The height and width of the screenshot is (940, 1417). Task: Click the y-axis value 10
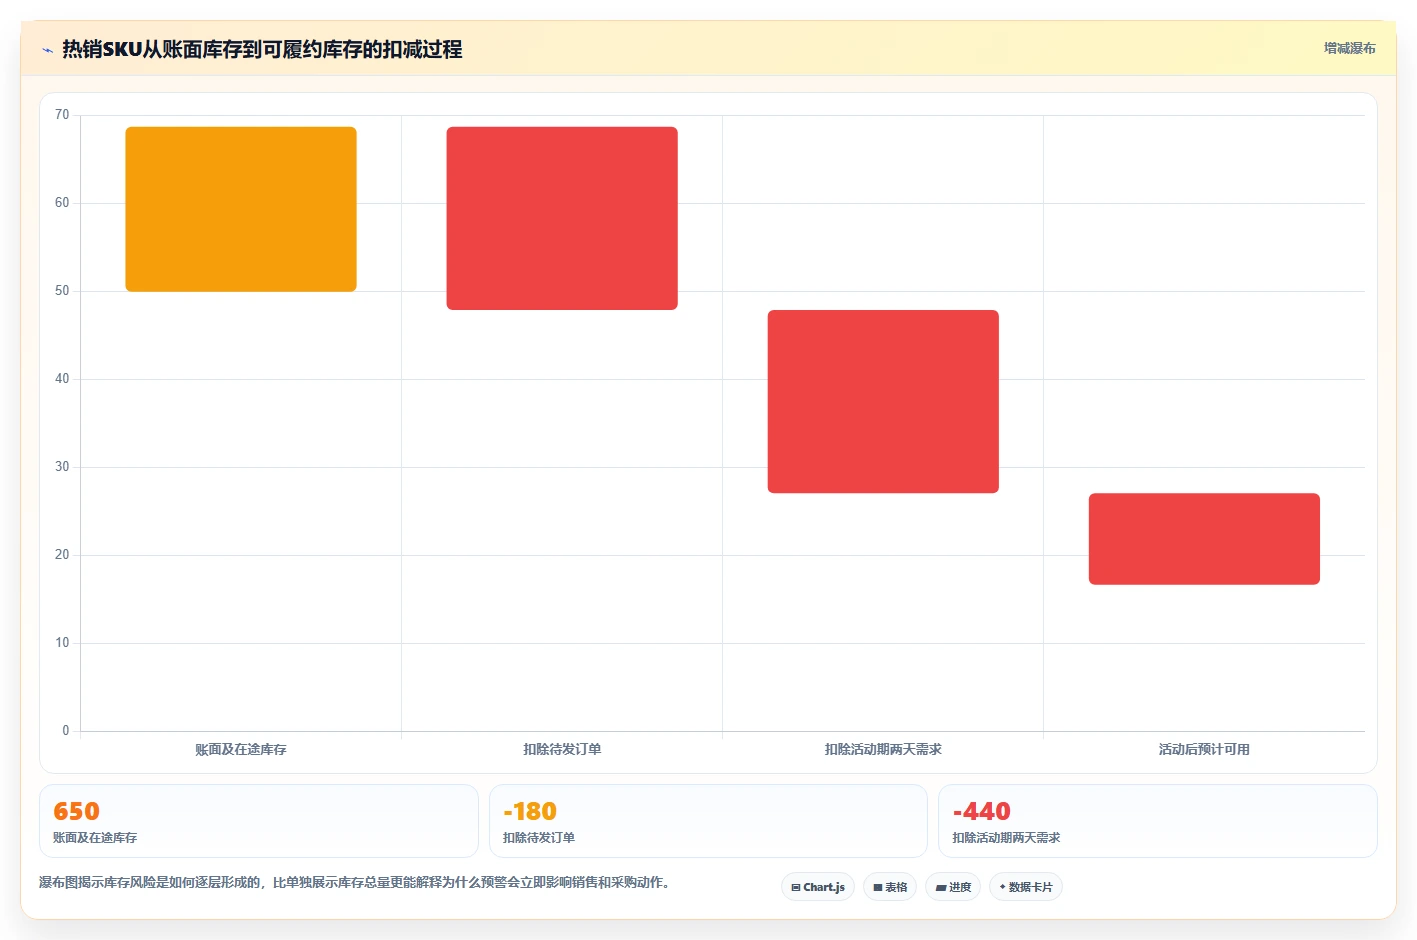[x=62, y=643]
